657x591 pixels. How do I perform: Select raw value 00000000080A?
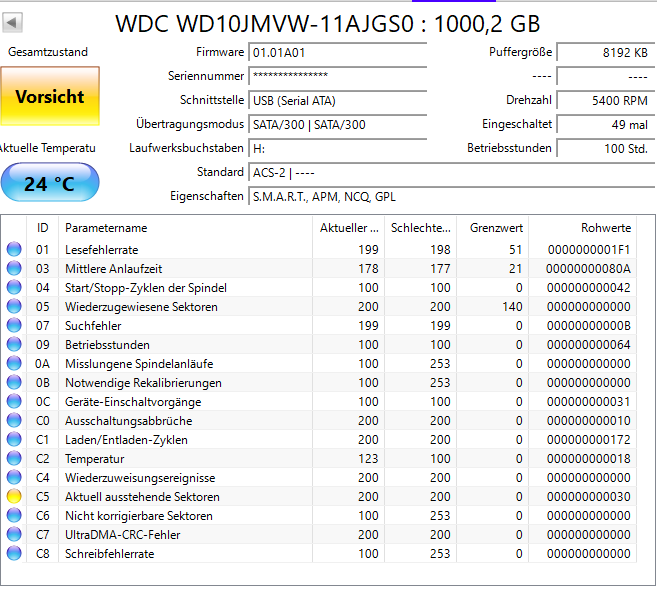pos(588,269)
